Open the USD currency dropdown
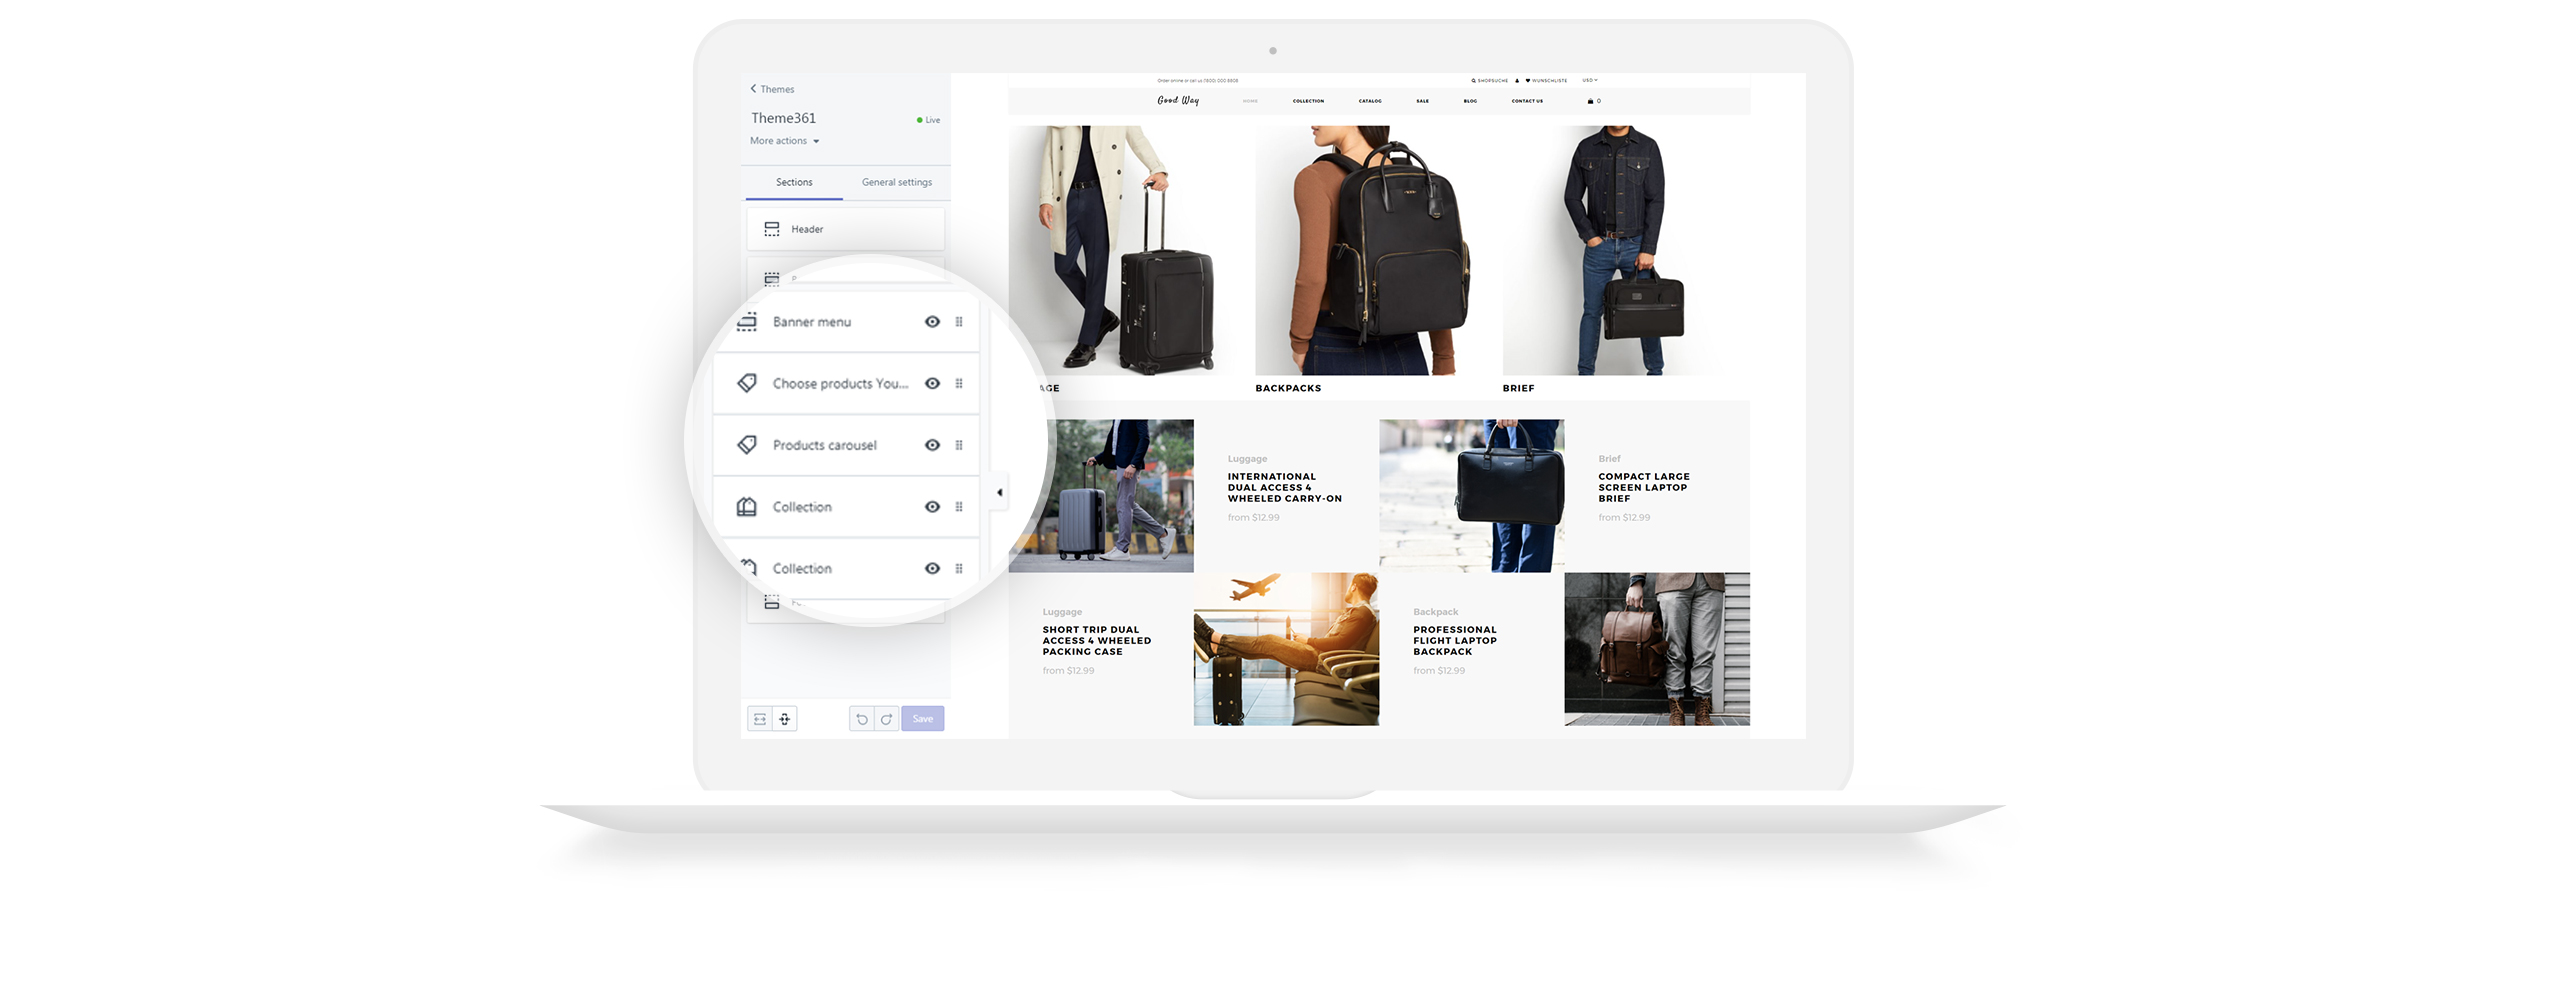 coord(1590,80)
